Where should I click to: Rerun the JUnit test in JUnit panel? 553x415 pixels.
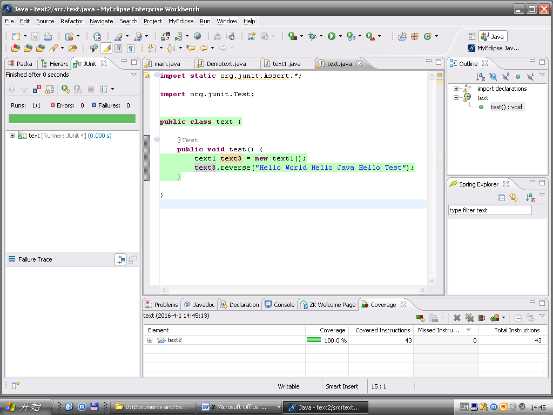65,89
